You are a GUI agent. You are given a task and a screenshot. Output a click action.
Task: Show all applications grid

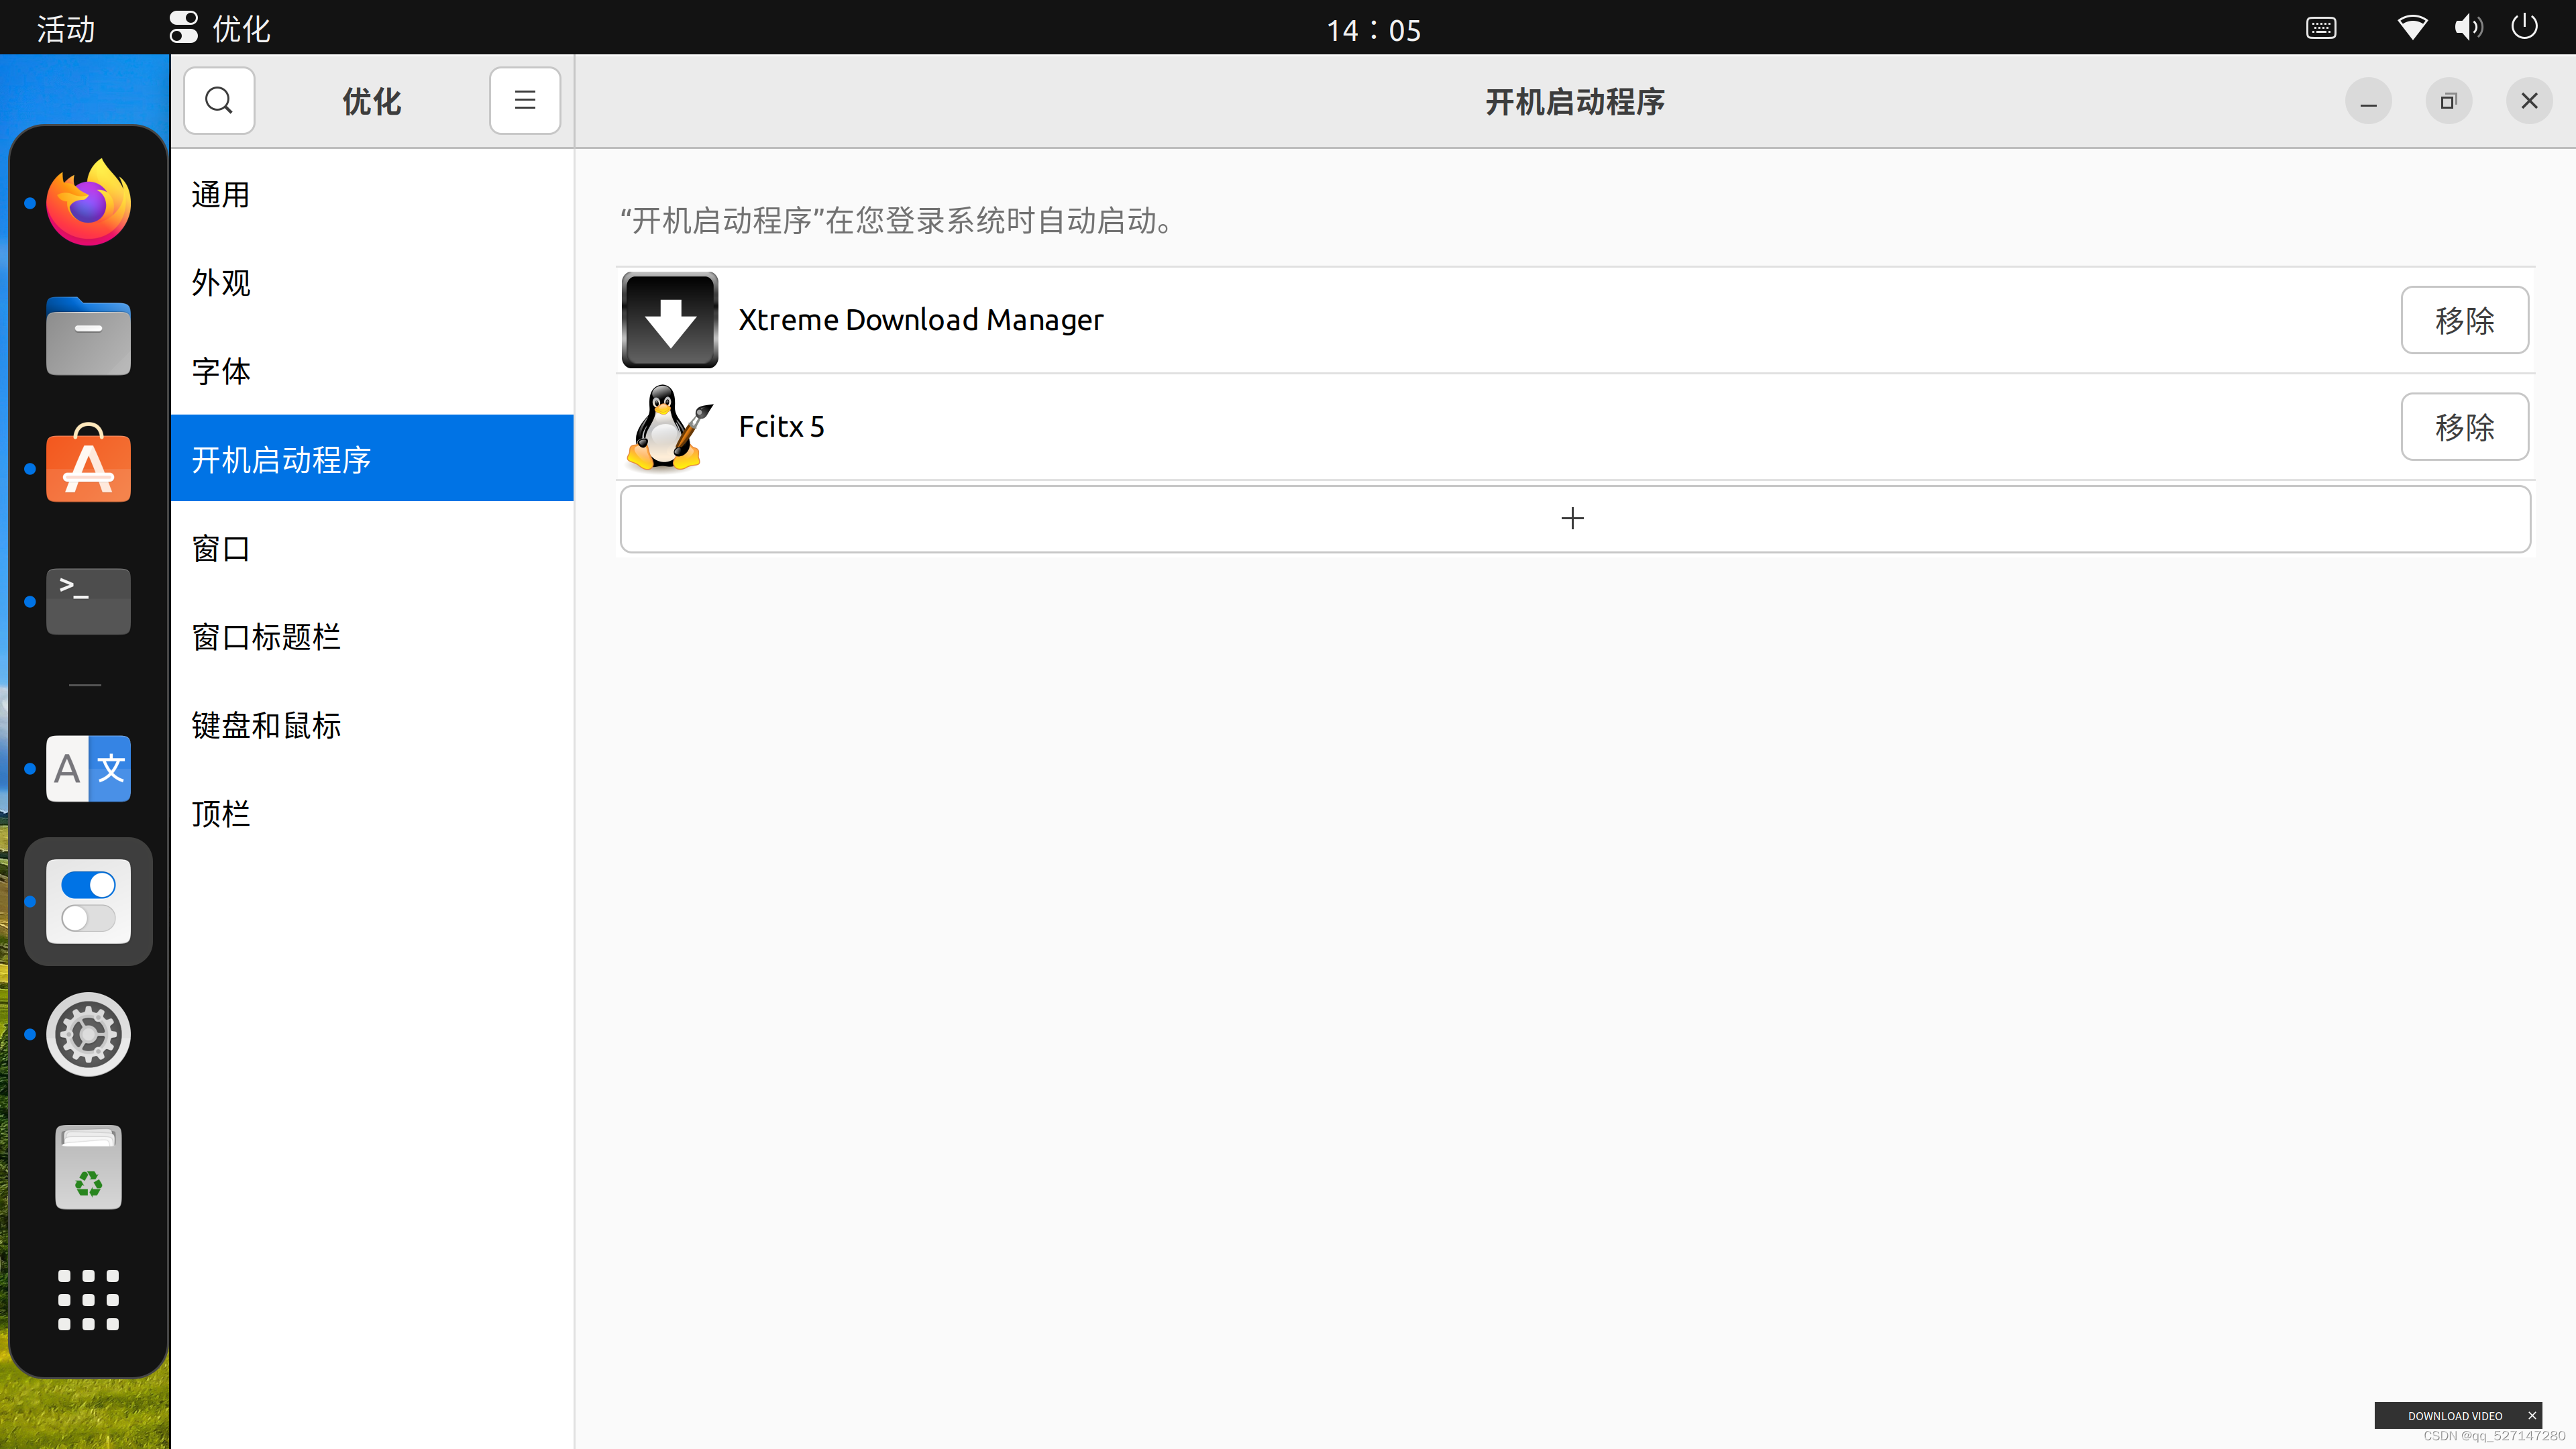click(88, 1299)
